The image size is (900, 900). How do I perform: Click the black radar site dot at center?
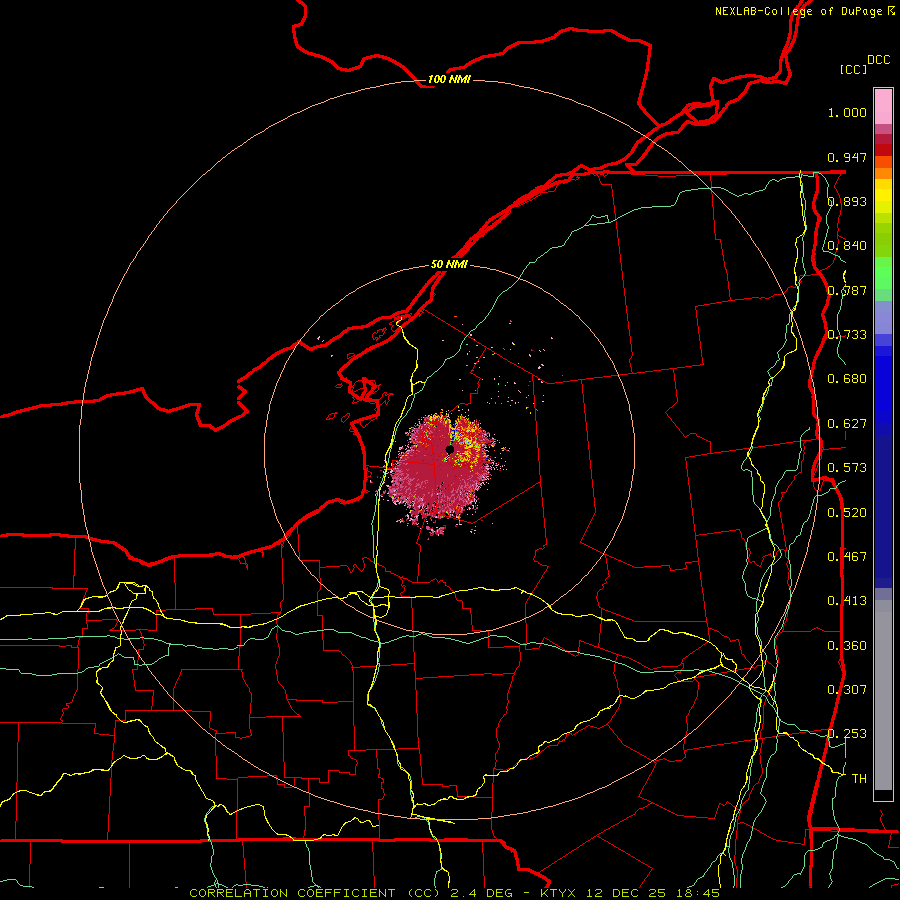[449, 449]
